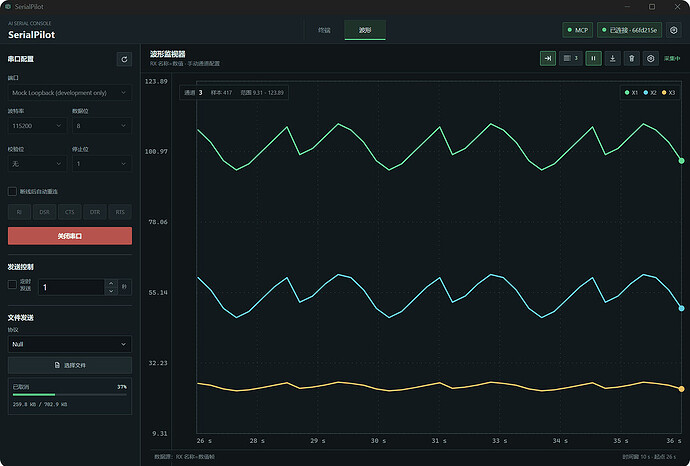Click the MCP status indicator
Screen dimensions: 690x466
pos(577,30)
